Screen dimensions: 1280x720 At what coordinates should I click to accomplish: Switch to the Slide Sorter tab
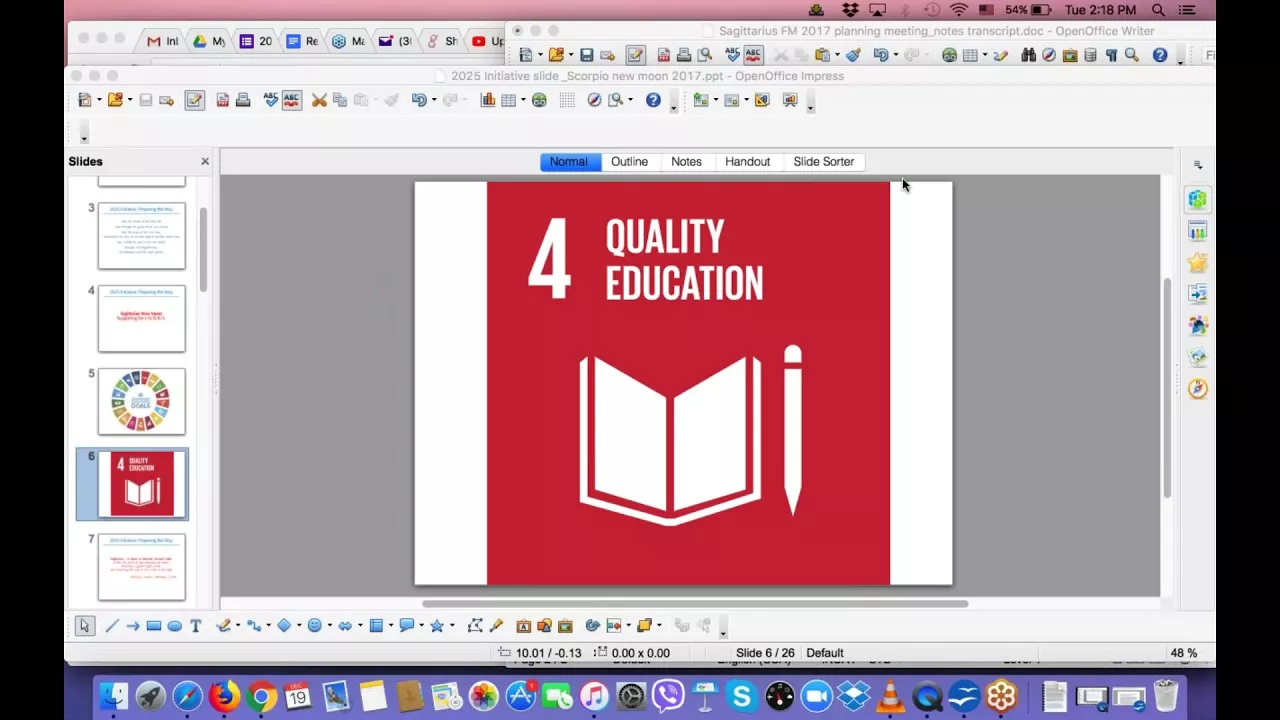[824, 162]
